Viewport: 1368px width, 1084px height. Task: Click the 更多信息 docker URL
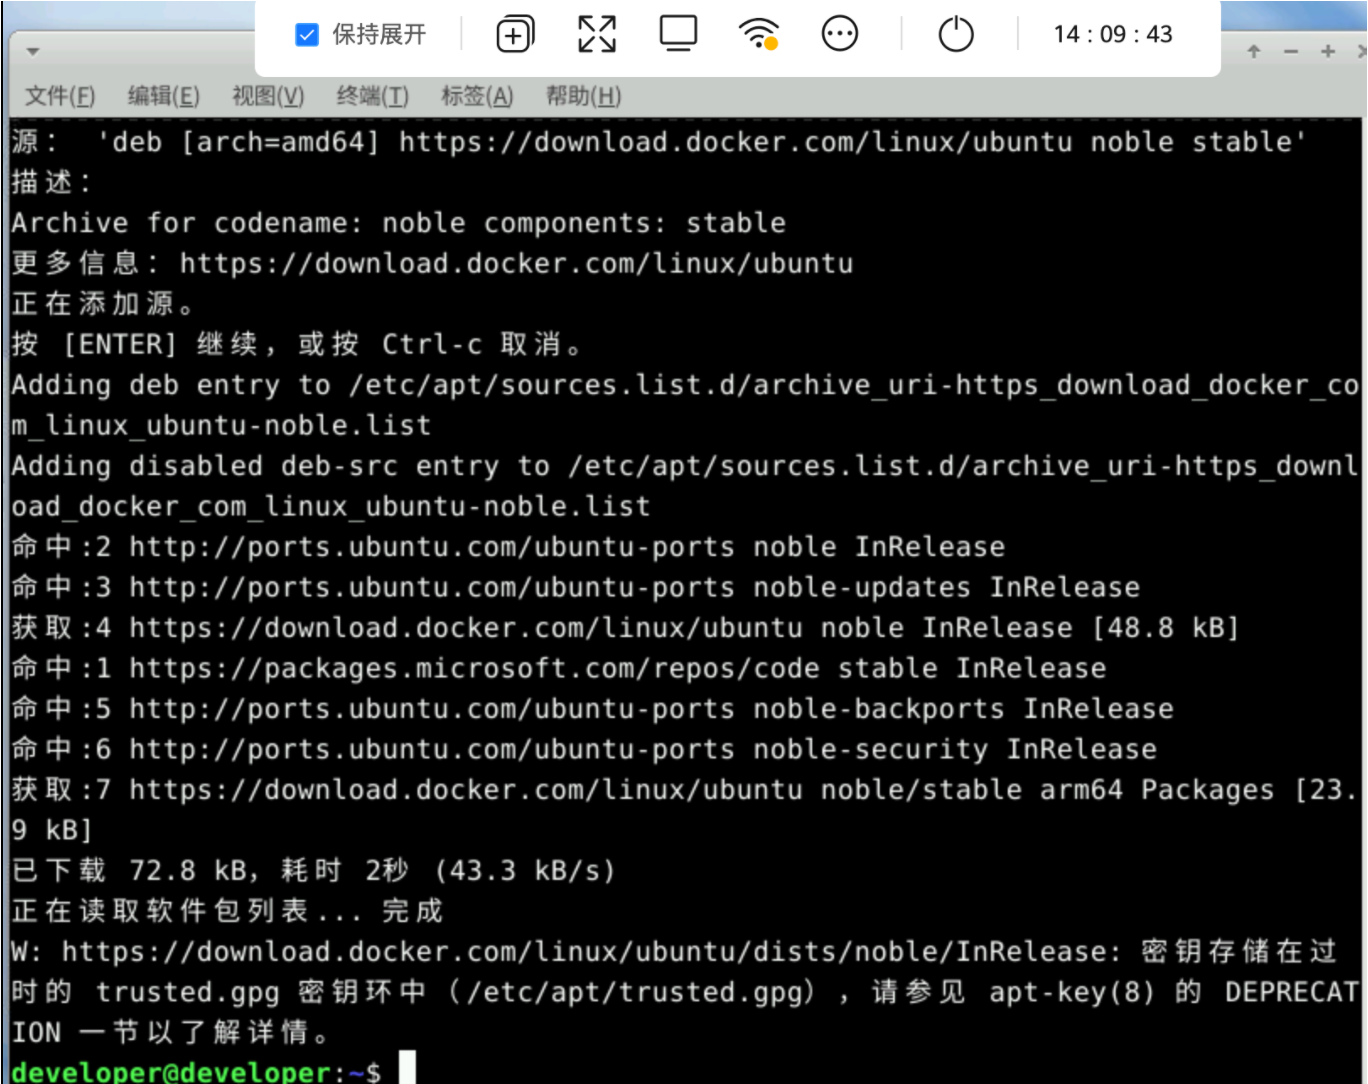click(516, 264)
